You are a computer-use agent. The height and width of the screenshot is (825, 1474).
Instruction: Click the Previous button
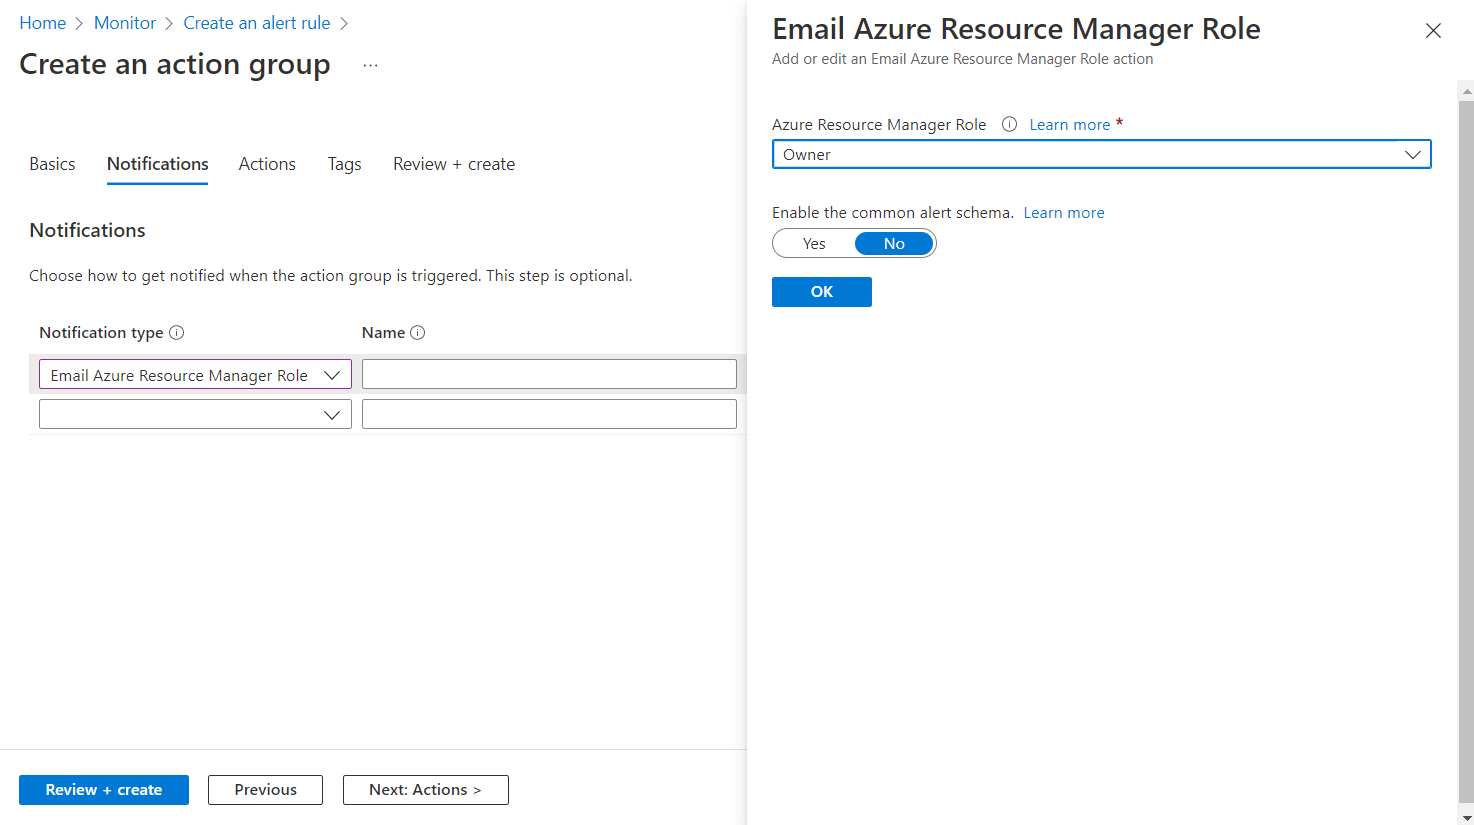coord(265,790)
